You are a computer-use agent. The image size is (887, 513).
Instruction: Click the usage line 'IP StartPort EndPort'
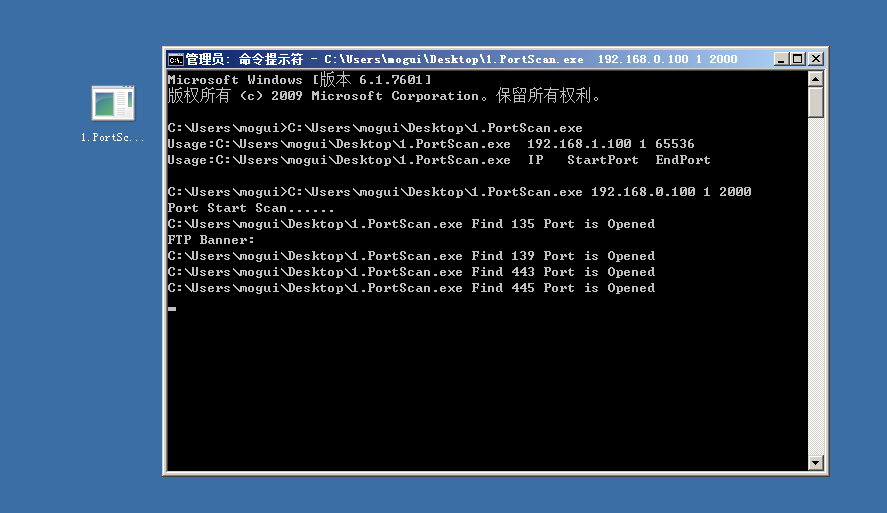click(439, 160)
